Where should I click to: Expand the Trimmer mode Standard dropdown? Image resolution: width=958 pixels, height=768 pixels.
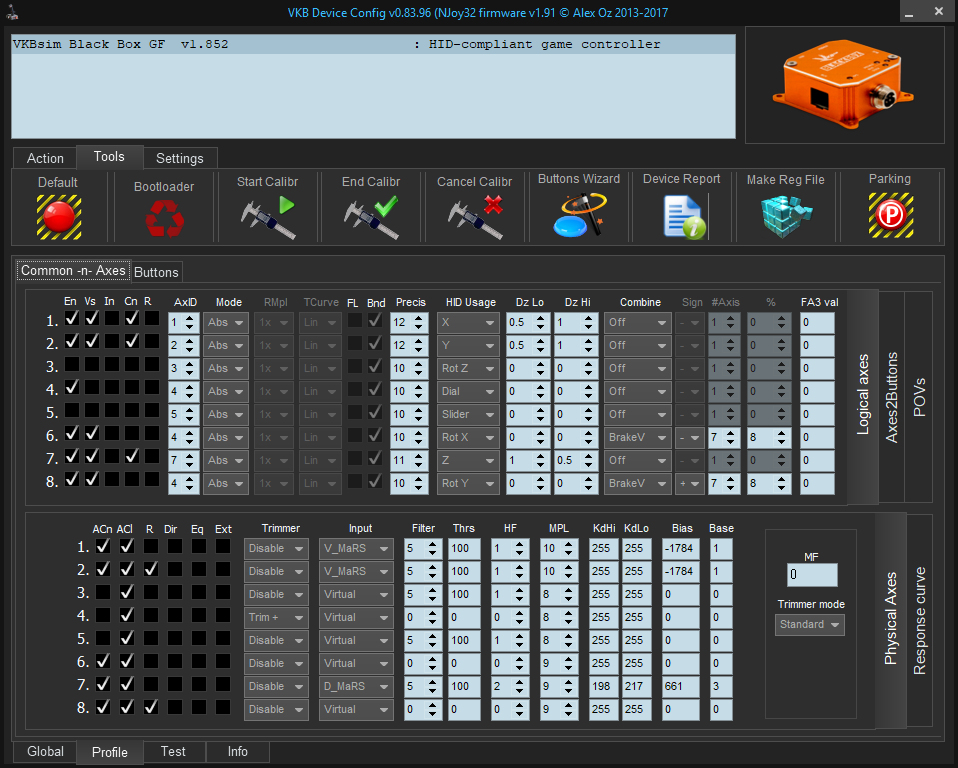[810, 625]
